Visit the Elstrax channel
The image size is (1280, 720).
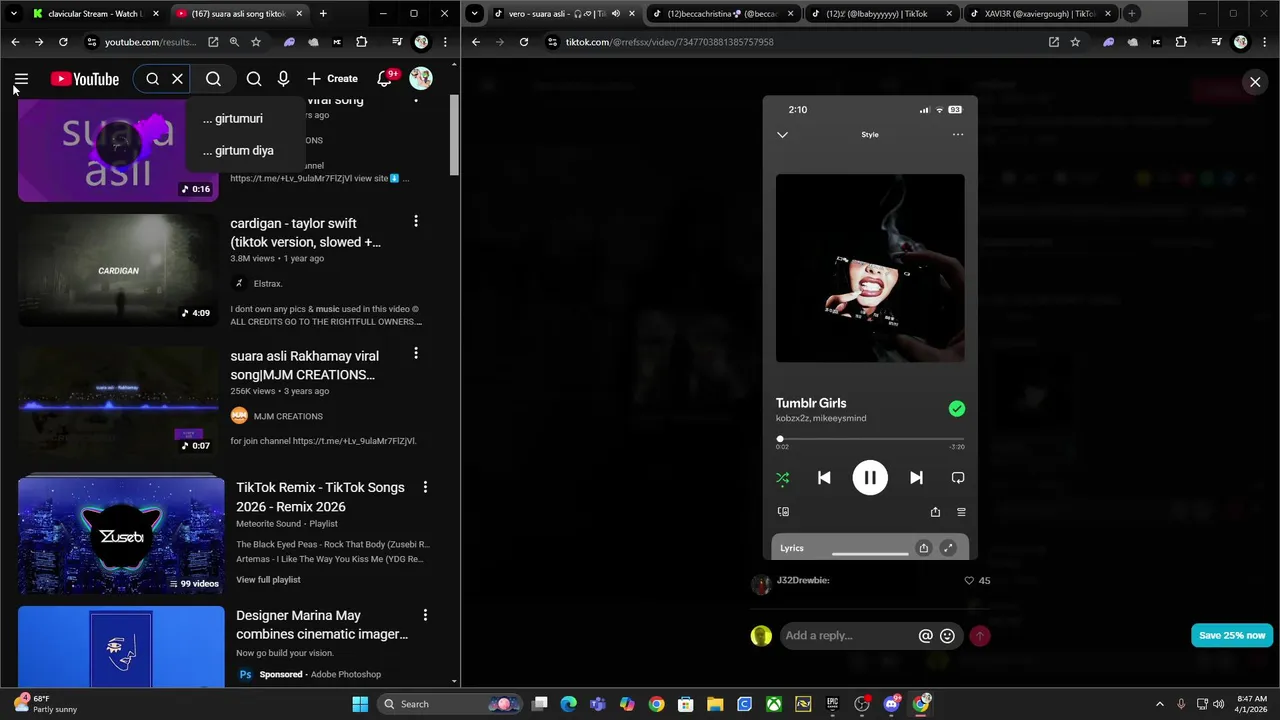tap(267, 283)
